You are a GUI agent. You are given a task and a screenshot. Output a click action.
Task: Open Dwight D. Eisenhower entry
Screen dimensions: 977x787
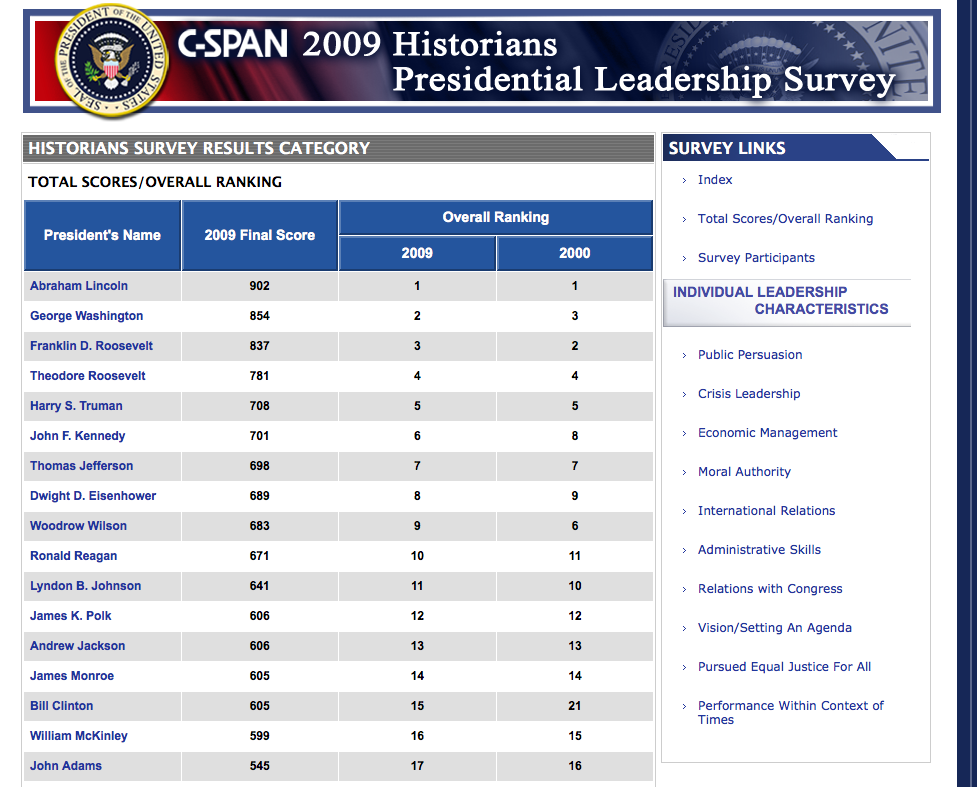pos(93,495)
